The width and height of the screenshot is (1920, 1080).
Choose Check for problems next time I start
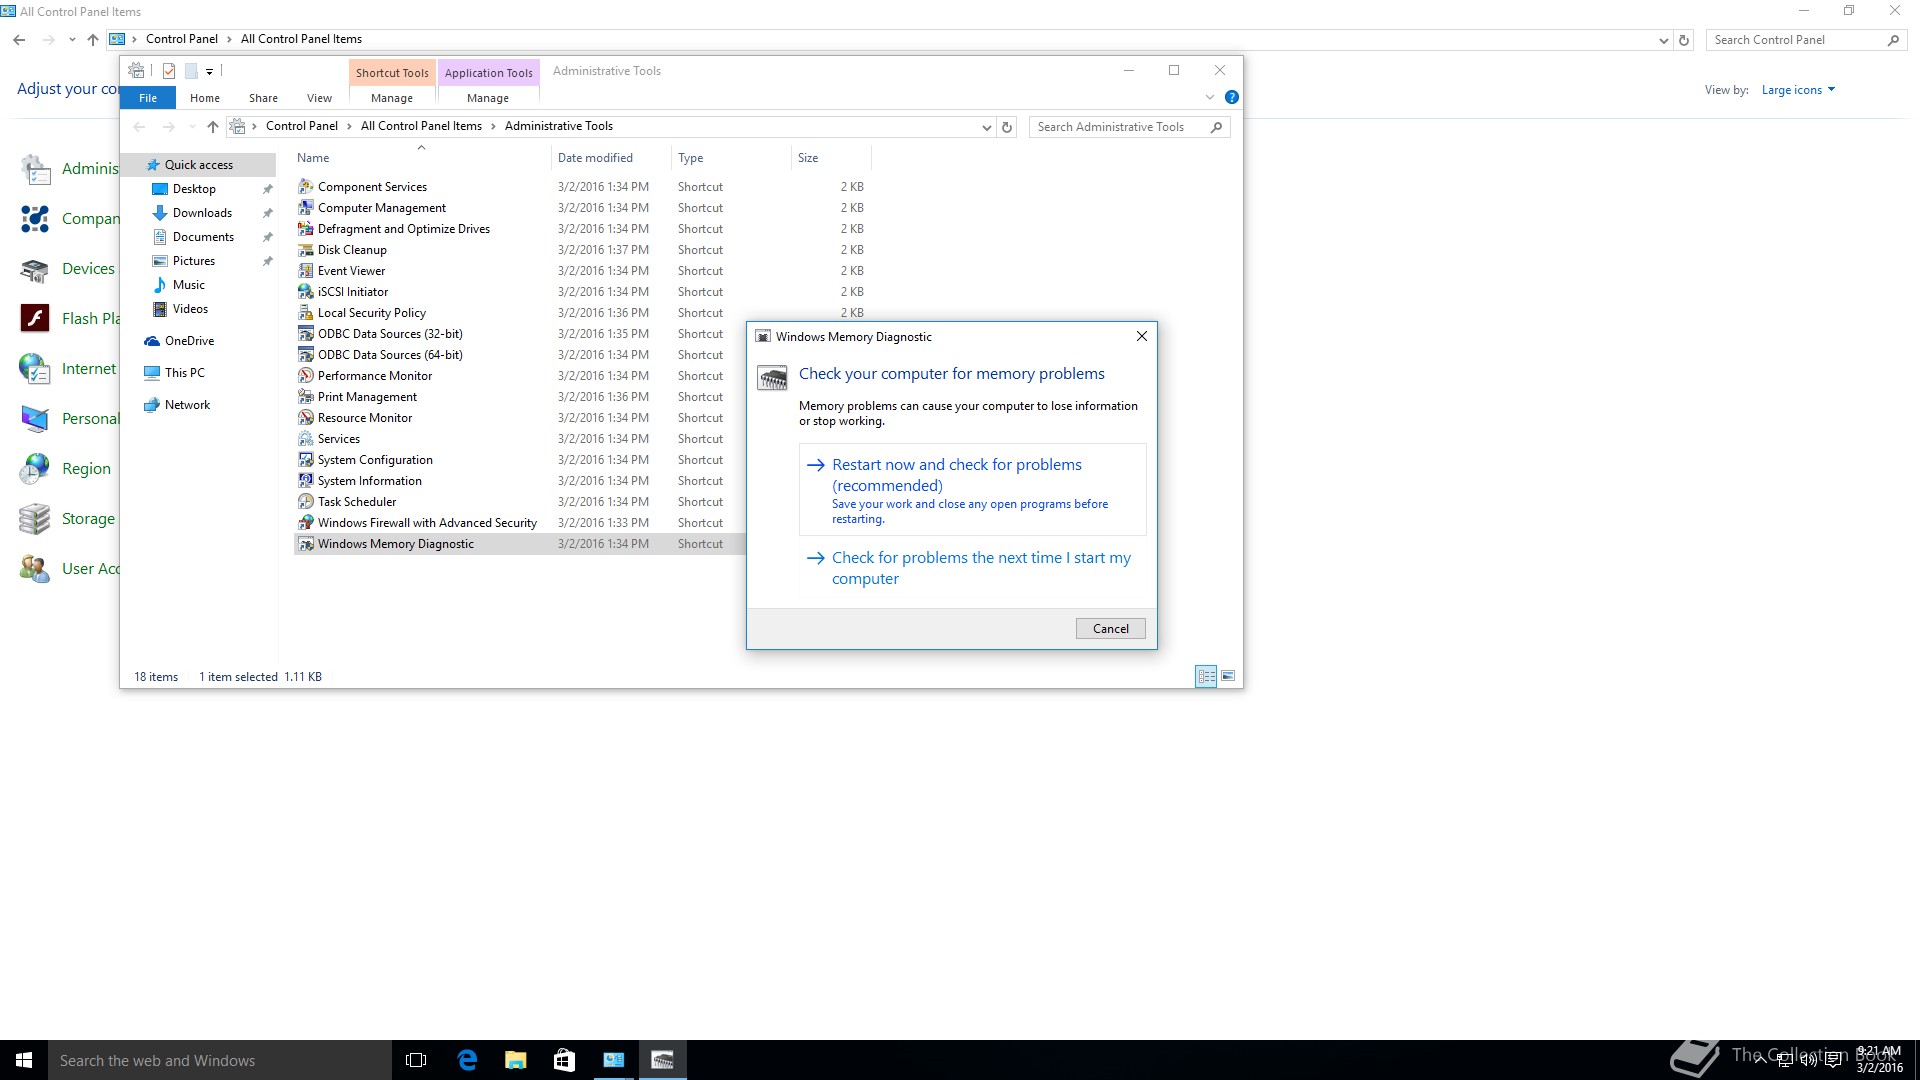972,568
